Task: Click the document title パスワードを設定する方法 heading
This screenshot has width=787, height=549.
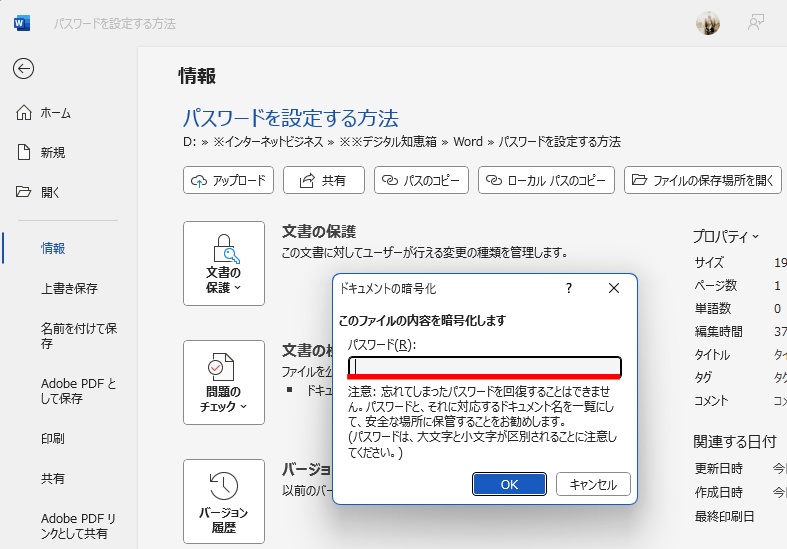Action: (290, 118)
